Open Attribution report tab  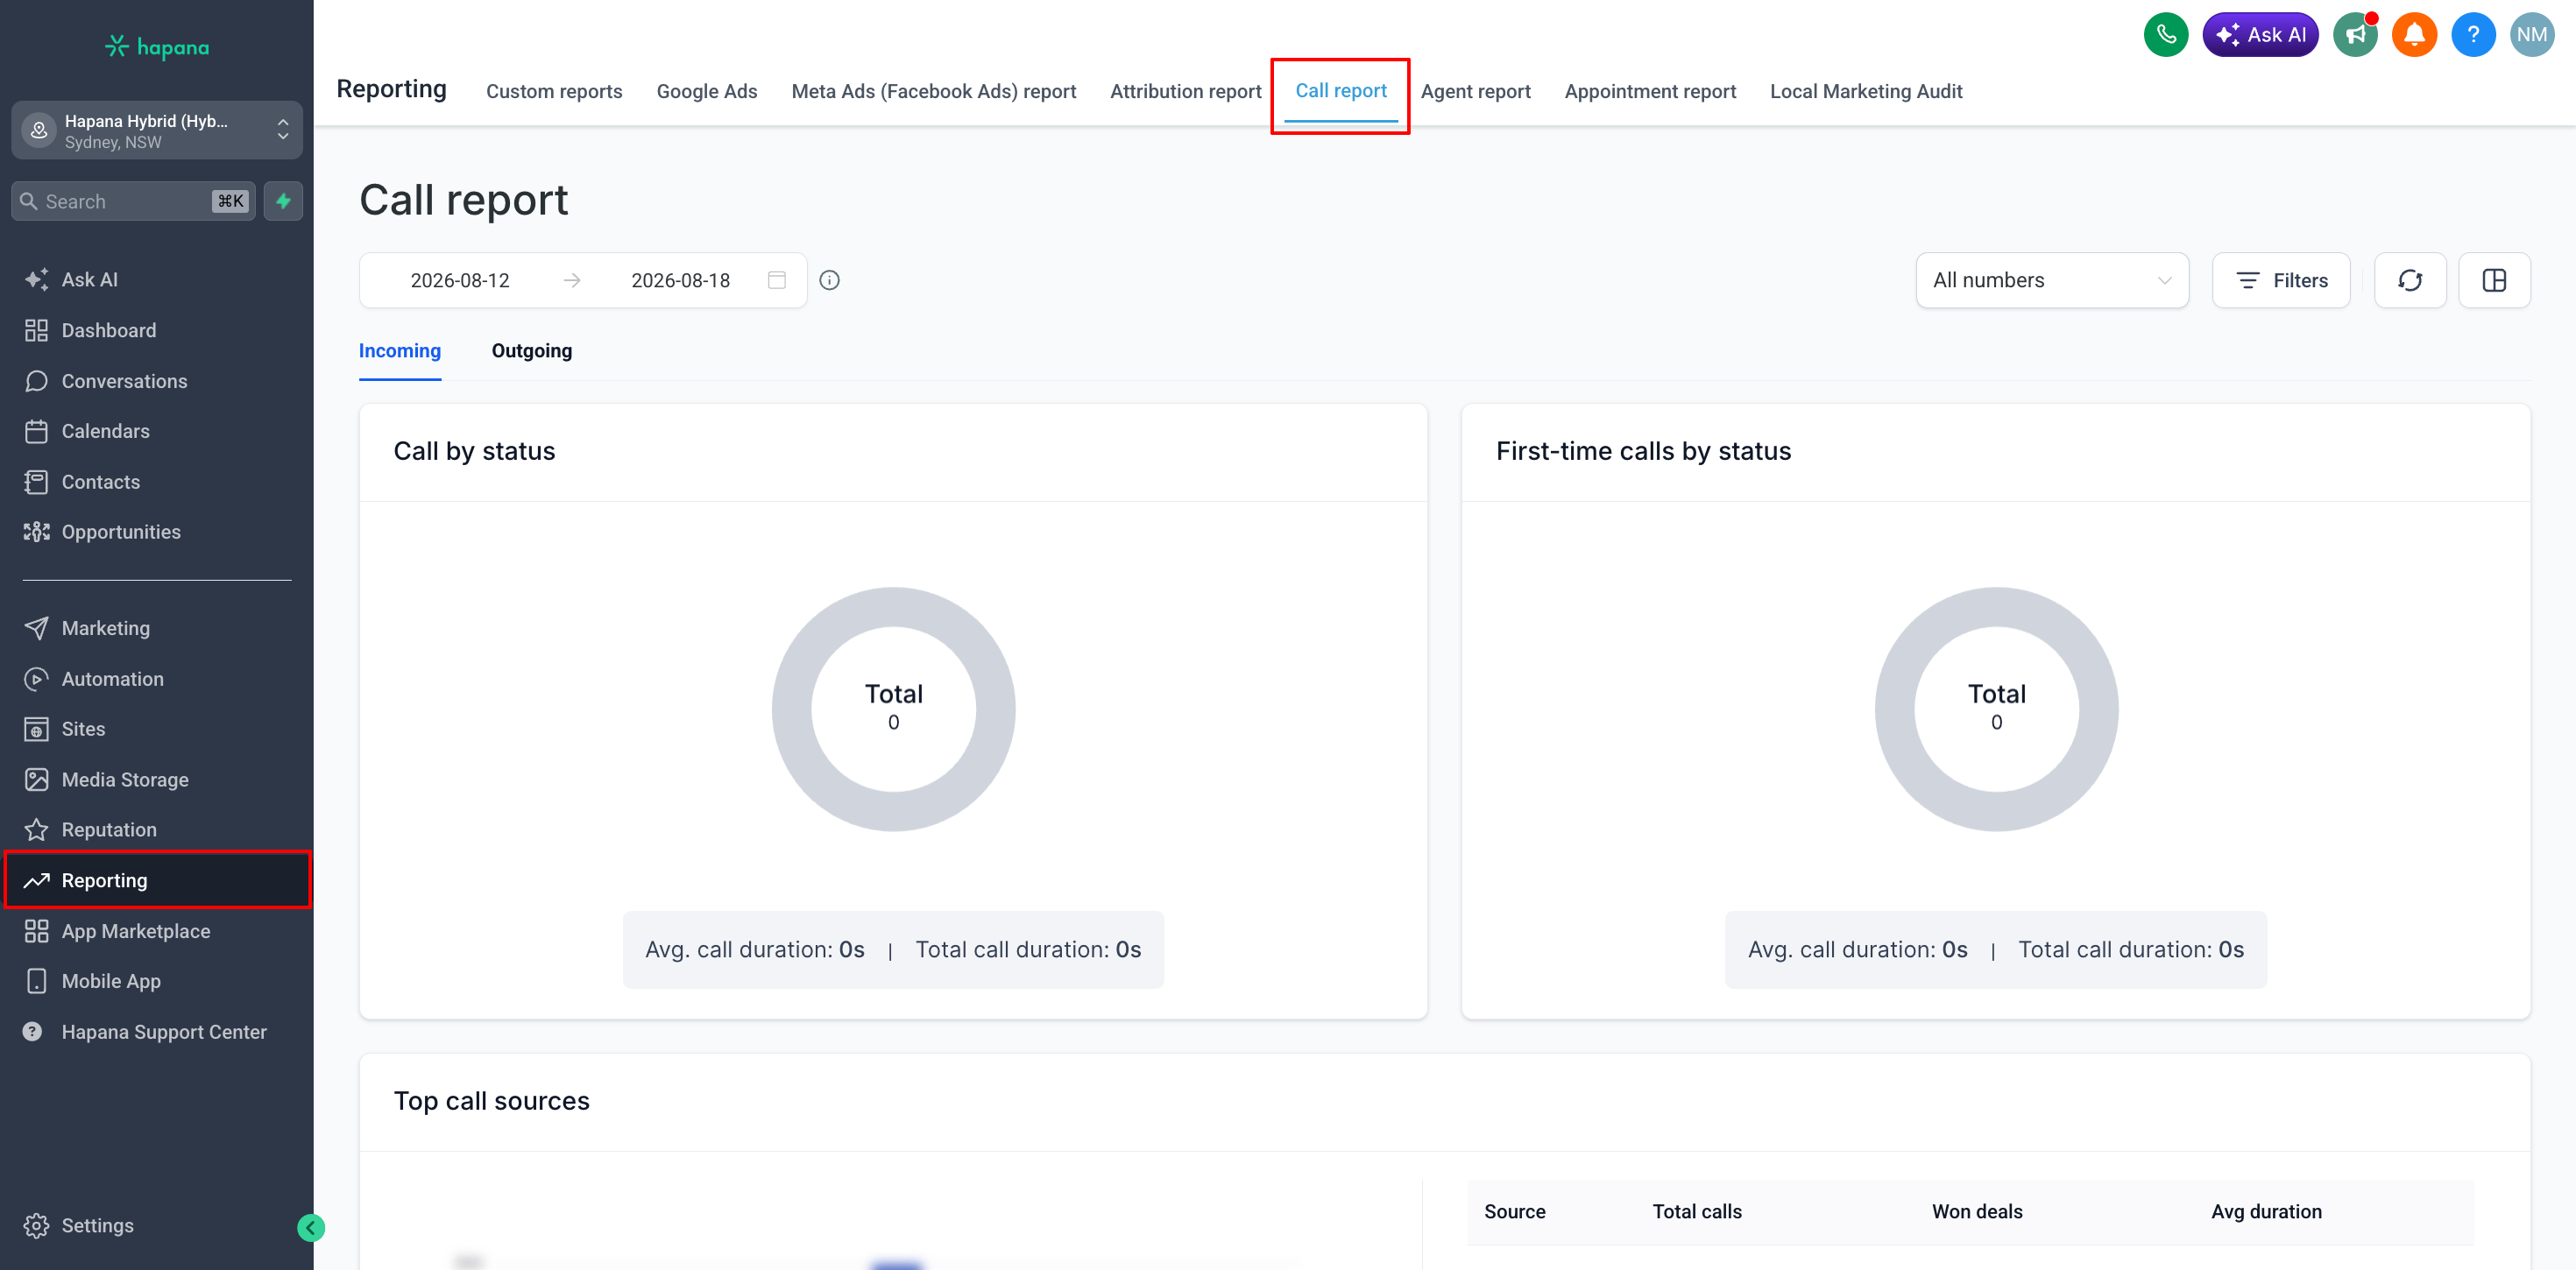(1186, 91)
